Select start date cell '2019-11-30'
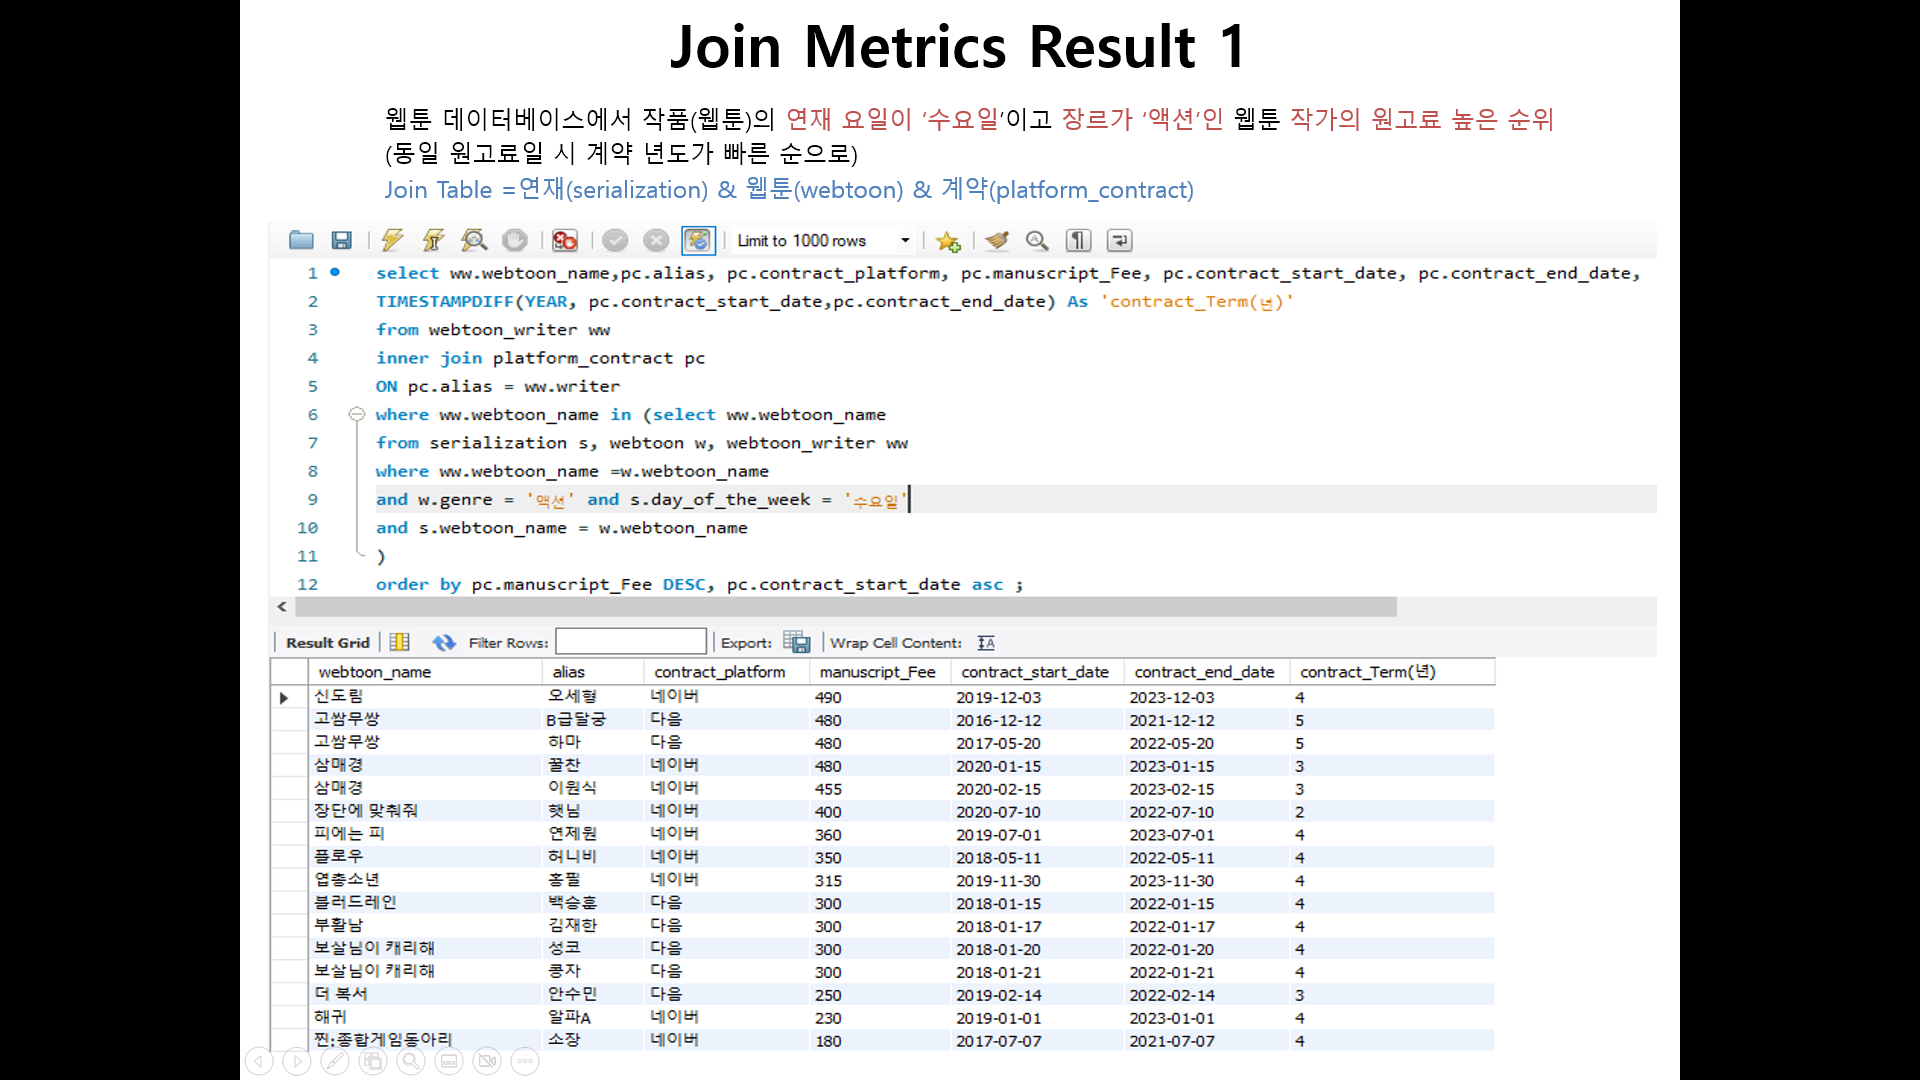This screenshot has width=1920, height=1080. pyautogui.click(x=1037, y=880)
